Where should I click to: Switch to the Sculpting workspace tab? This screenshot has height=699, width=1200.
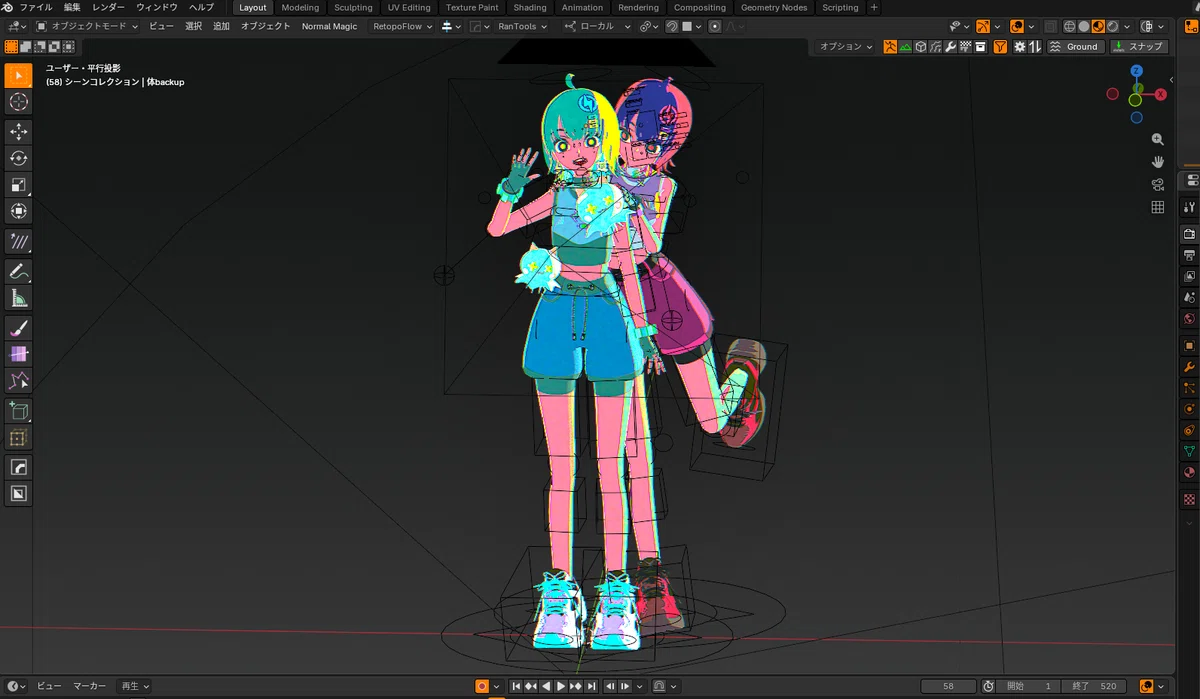point(353,7)
